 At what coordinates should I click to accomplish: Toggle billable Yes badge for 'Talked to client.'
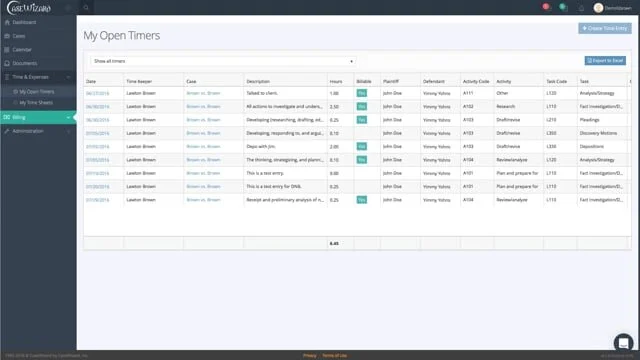[362, 93]
